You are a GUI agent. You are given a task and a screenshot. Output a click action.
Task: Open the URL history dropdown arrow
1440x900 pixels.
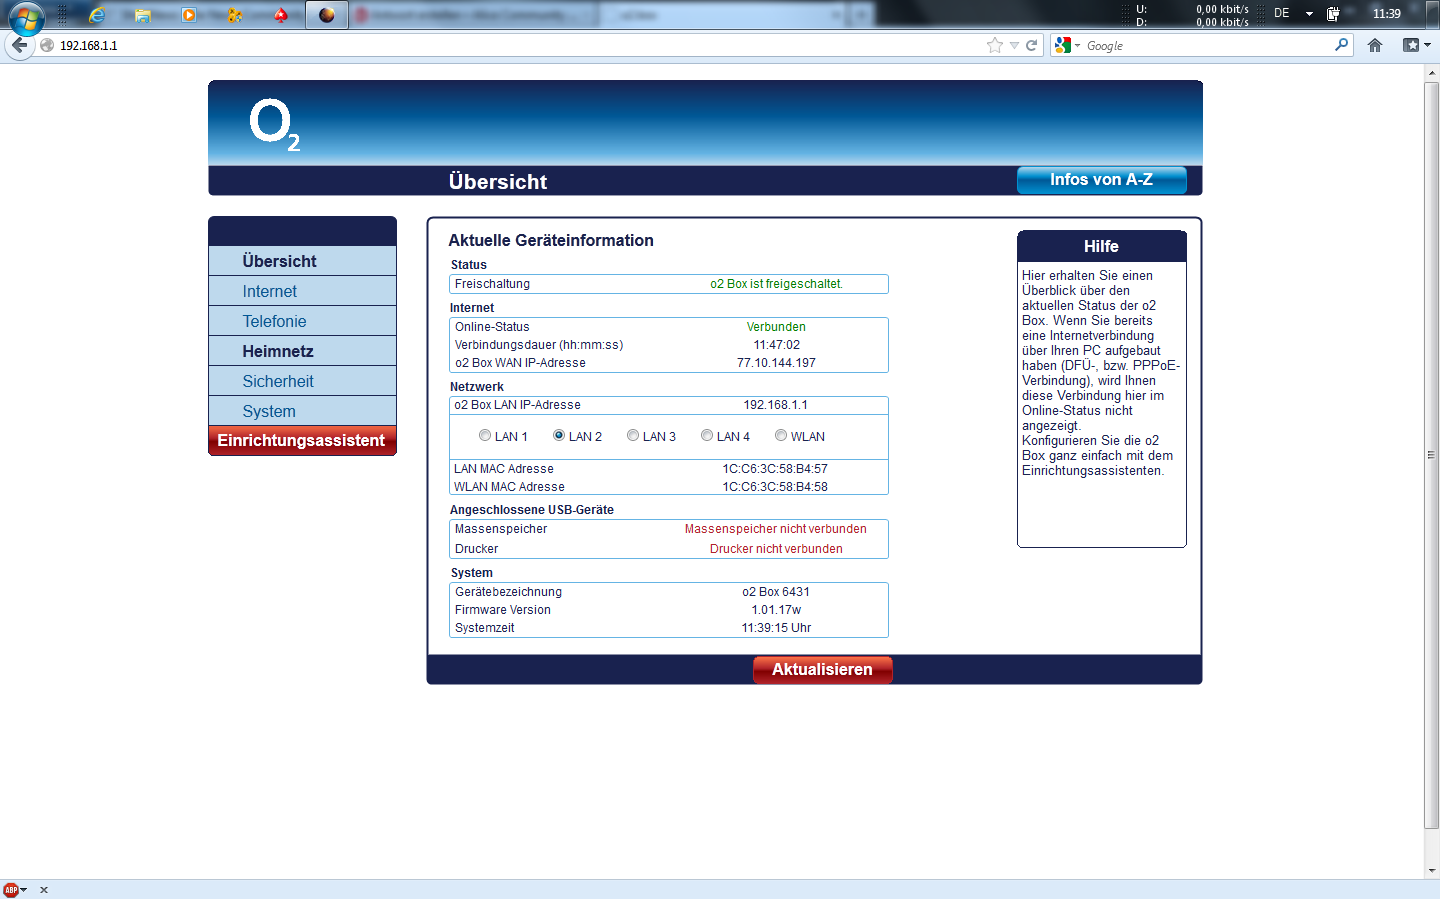tap(1014, 45)
